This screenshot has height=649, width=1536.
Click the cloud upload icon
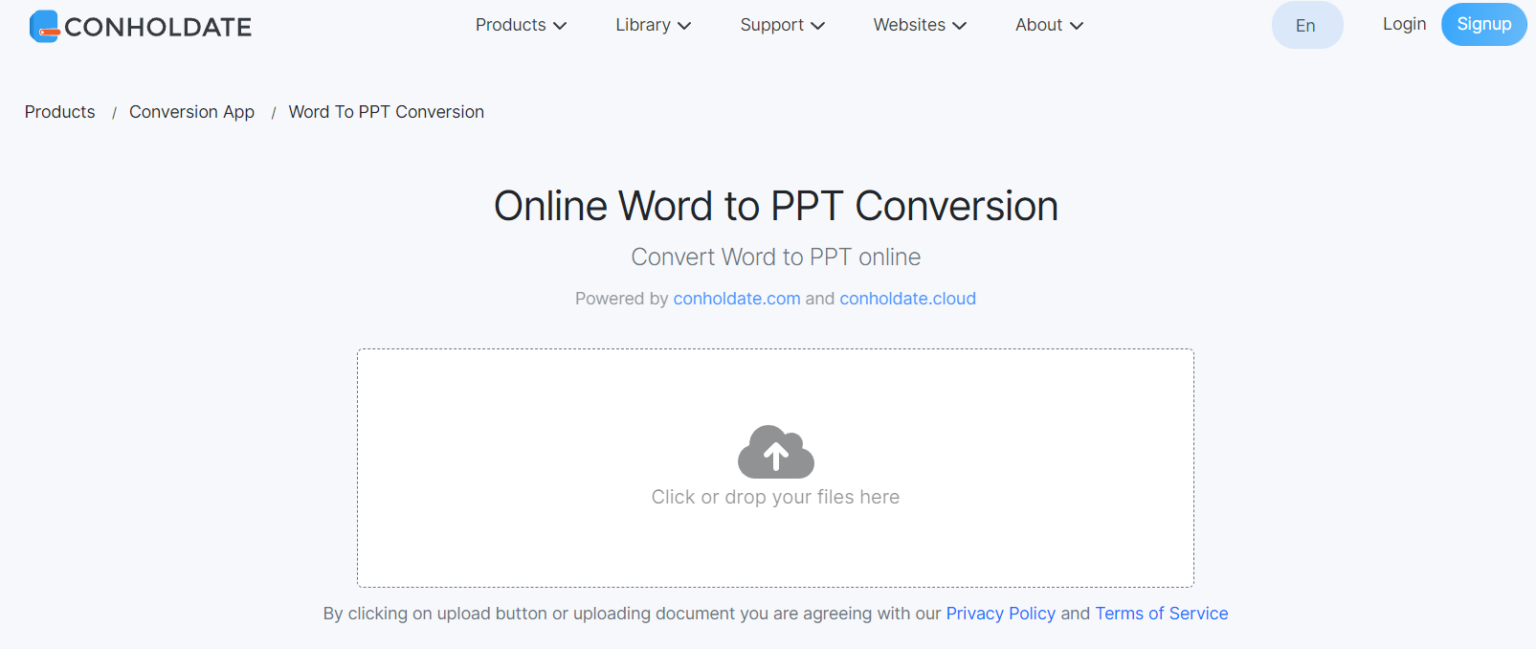coord(776,452)
